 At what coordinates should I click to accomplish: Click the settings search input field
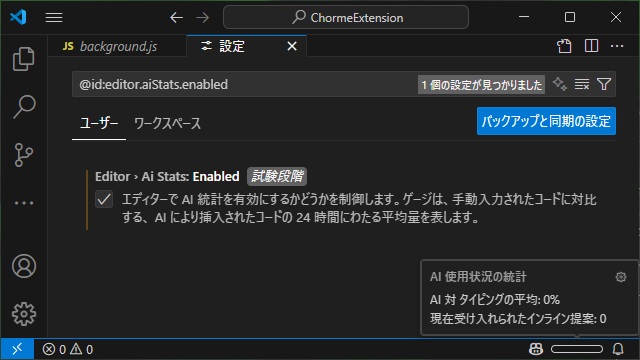(245, 84)
